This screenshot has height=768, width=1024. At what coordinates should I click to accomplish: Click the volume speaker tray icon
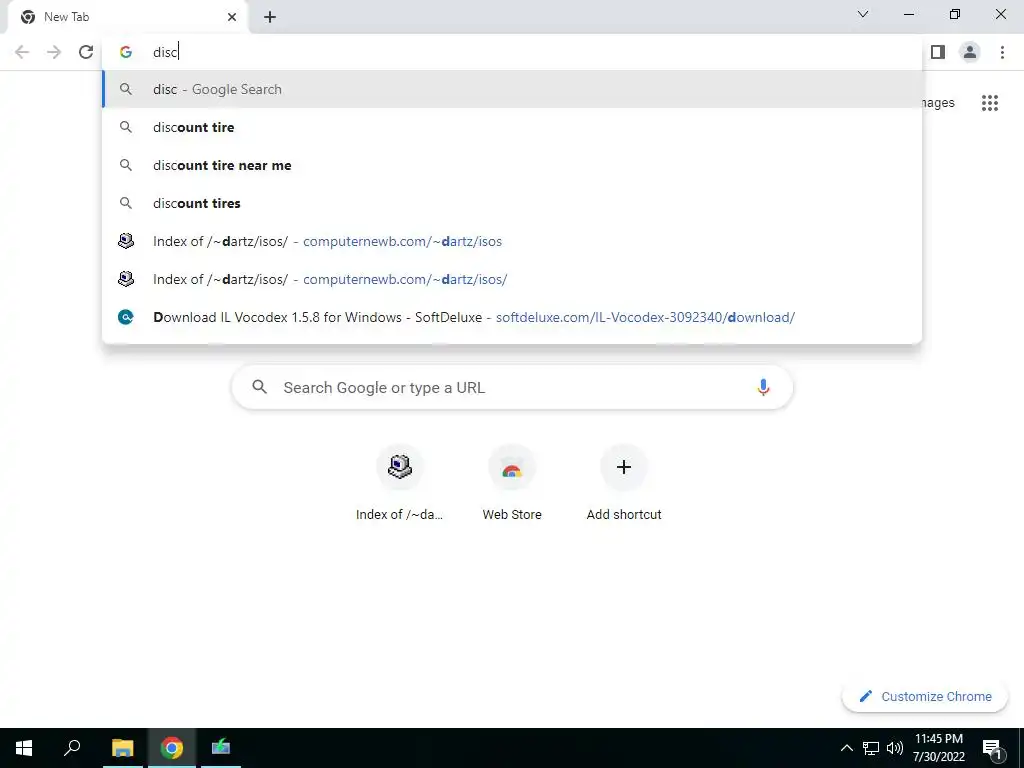click(x=895, y=748)
